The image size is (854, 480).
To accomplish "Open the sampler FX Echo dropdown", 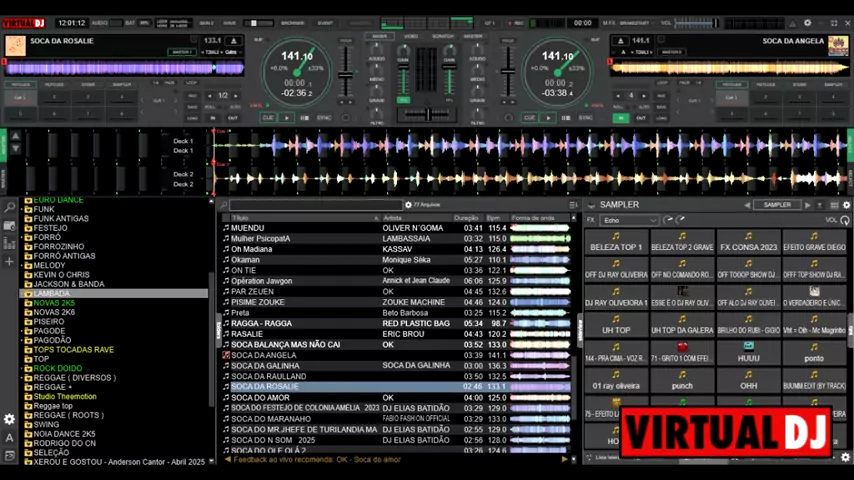I will point(629,220).
